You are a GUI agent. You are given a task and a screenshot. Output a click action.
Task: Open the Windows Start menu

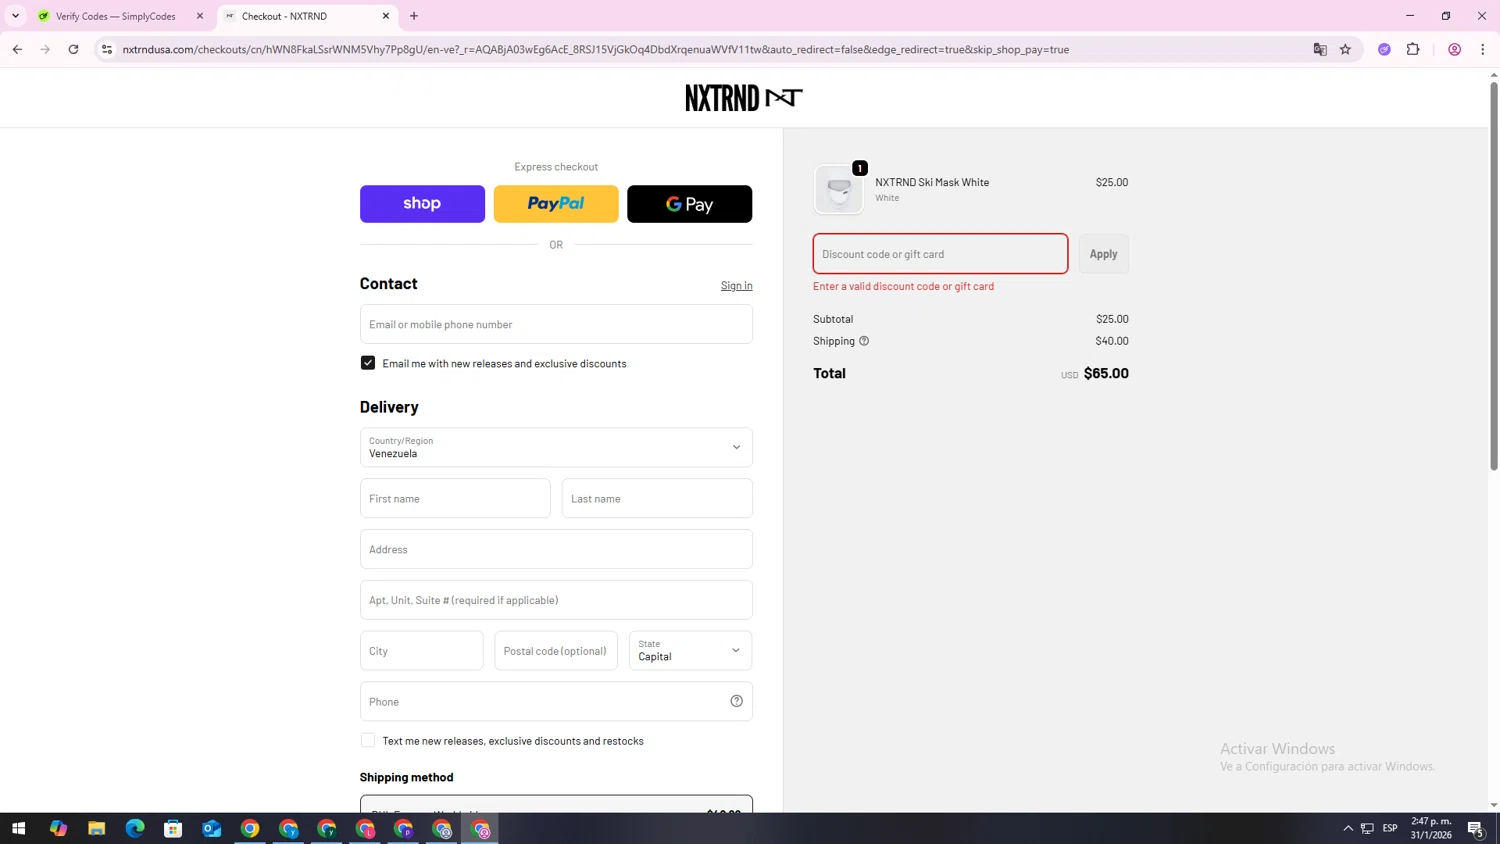click(18, 828)
